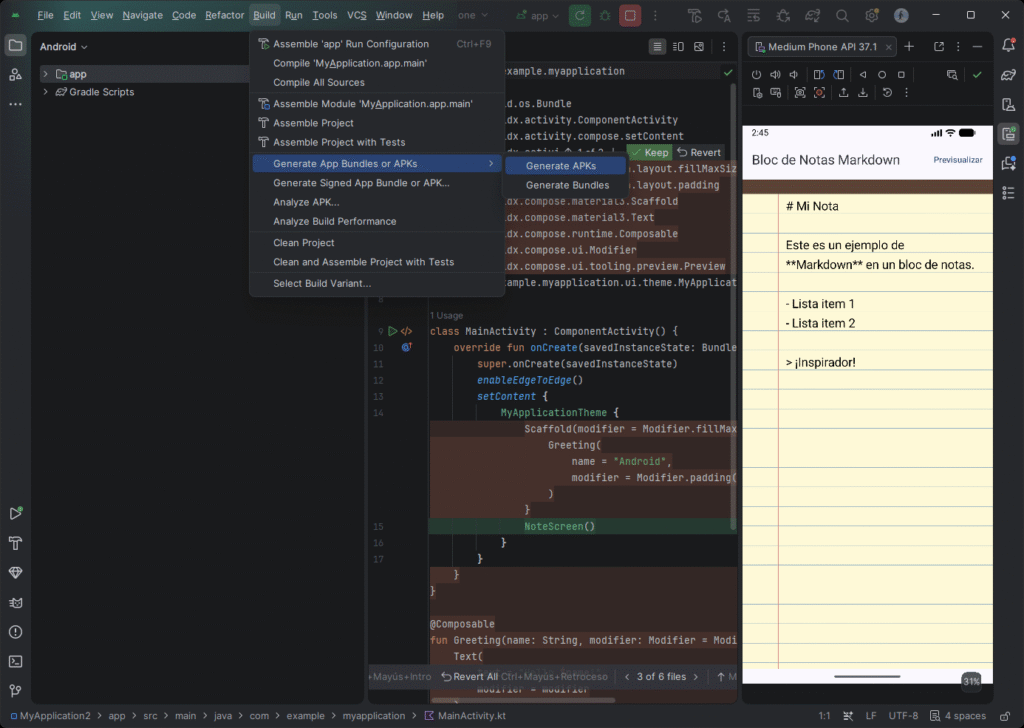Open the Logcat tool window
Screen dimensions: 1024x728
[x=16, y=603]
